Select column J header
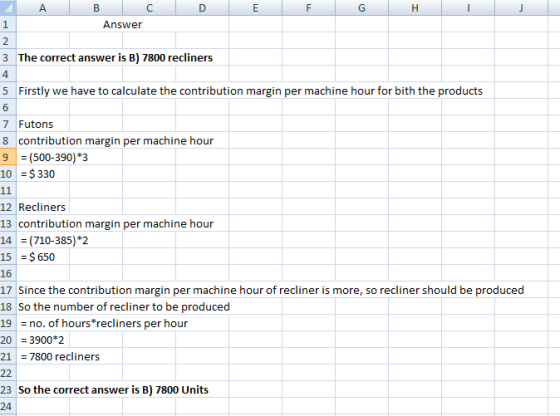Viewport: 560px width, 416px height. pos(521,7)
